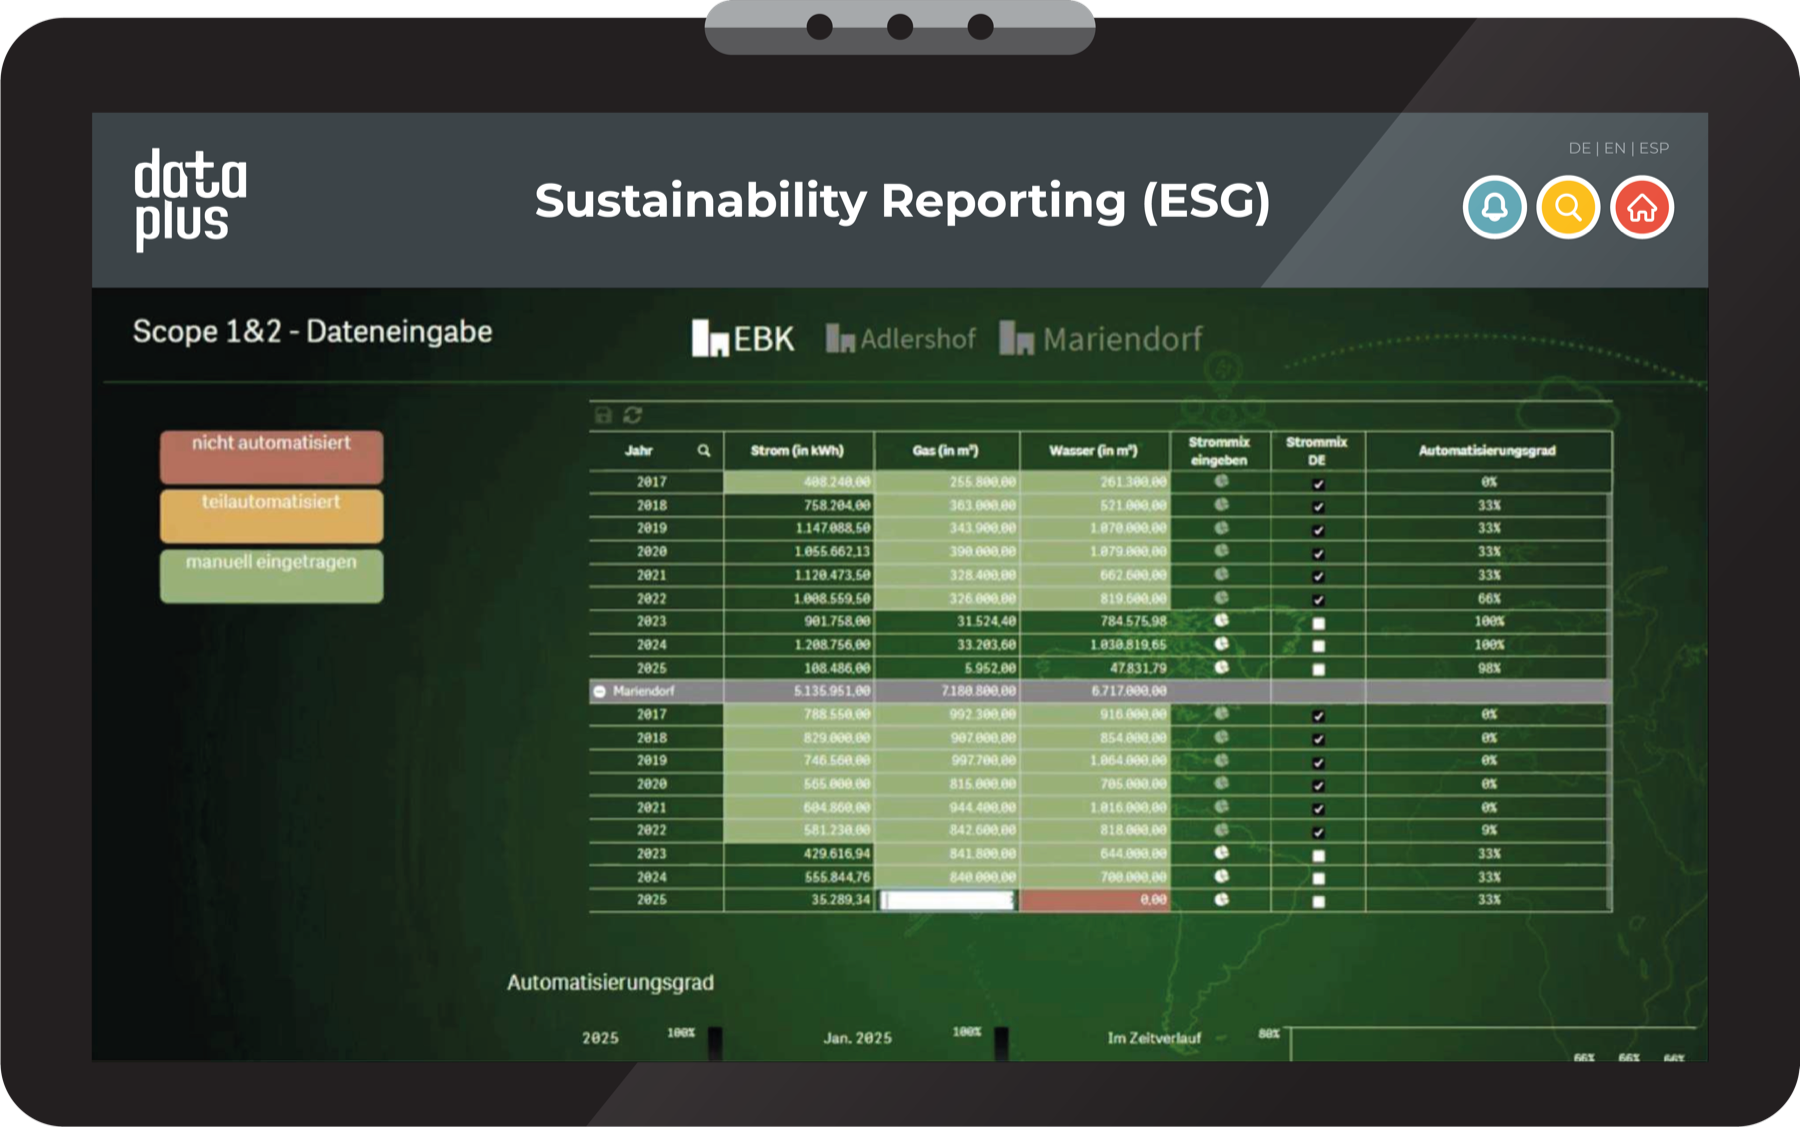
Task: Check Strommix DE in the 429.616,94 row
Action: [1318, 855]
